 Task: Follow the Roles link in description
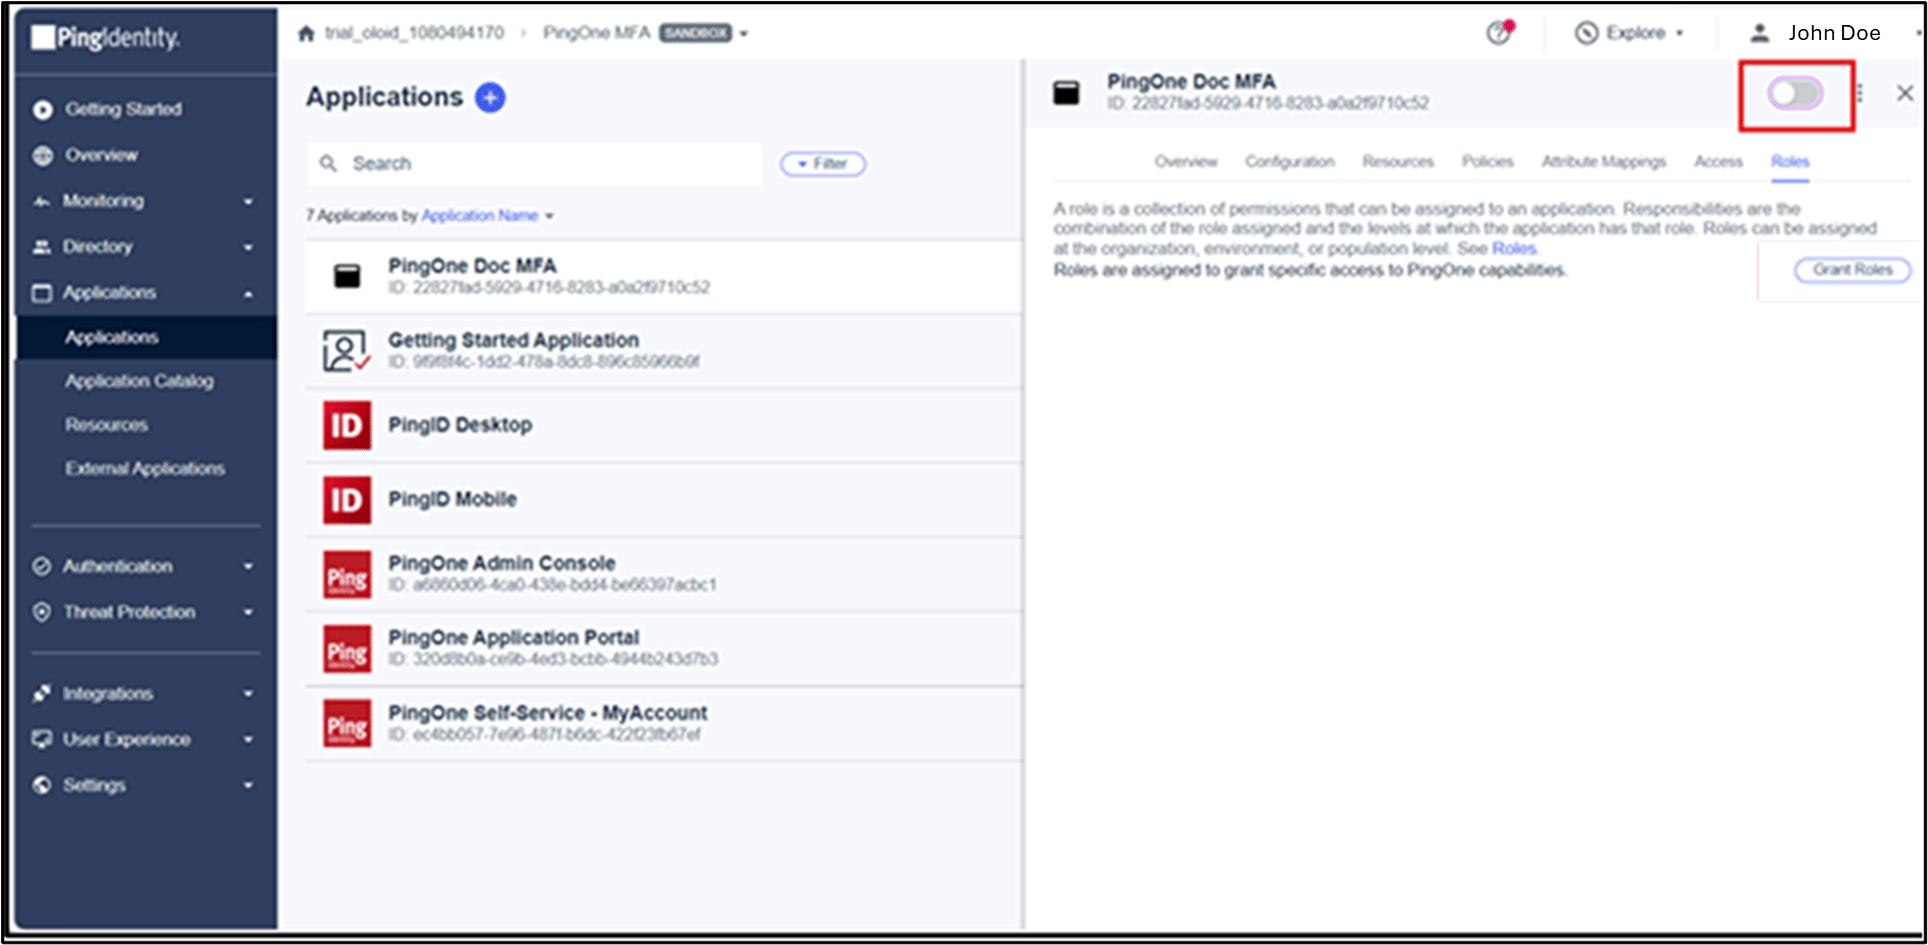click(1514, 248)
